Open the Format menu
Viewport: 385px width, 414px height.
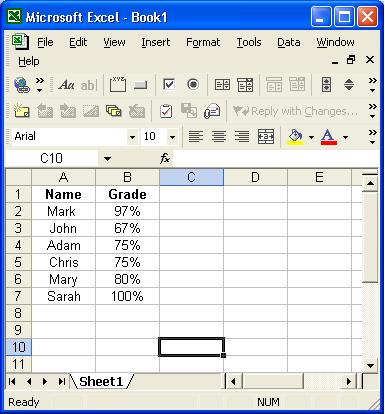point(203,42)
